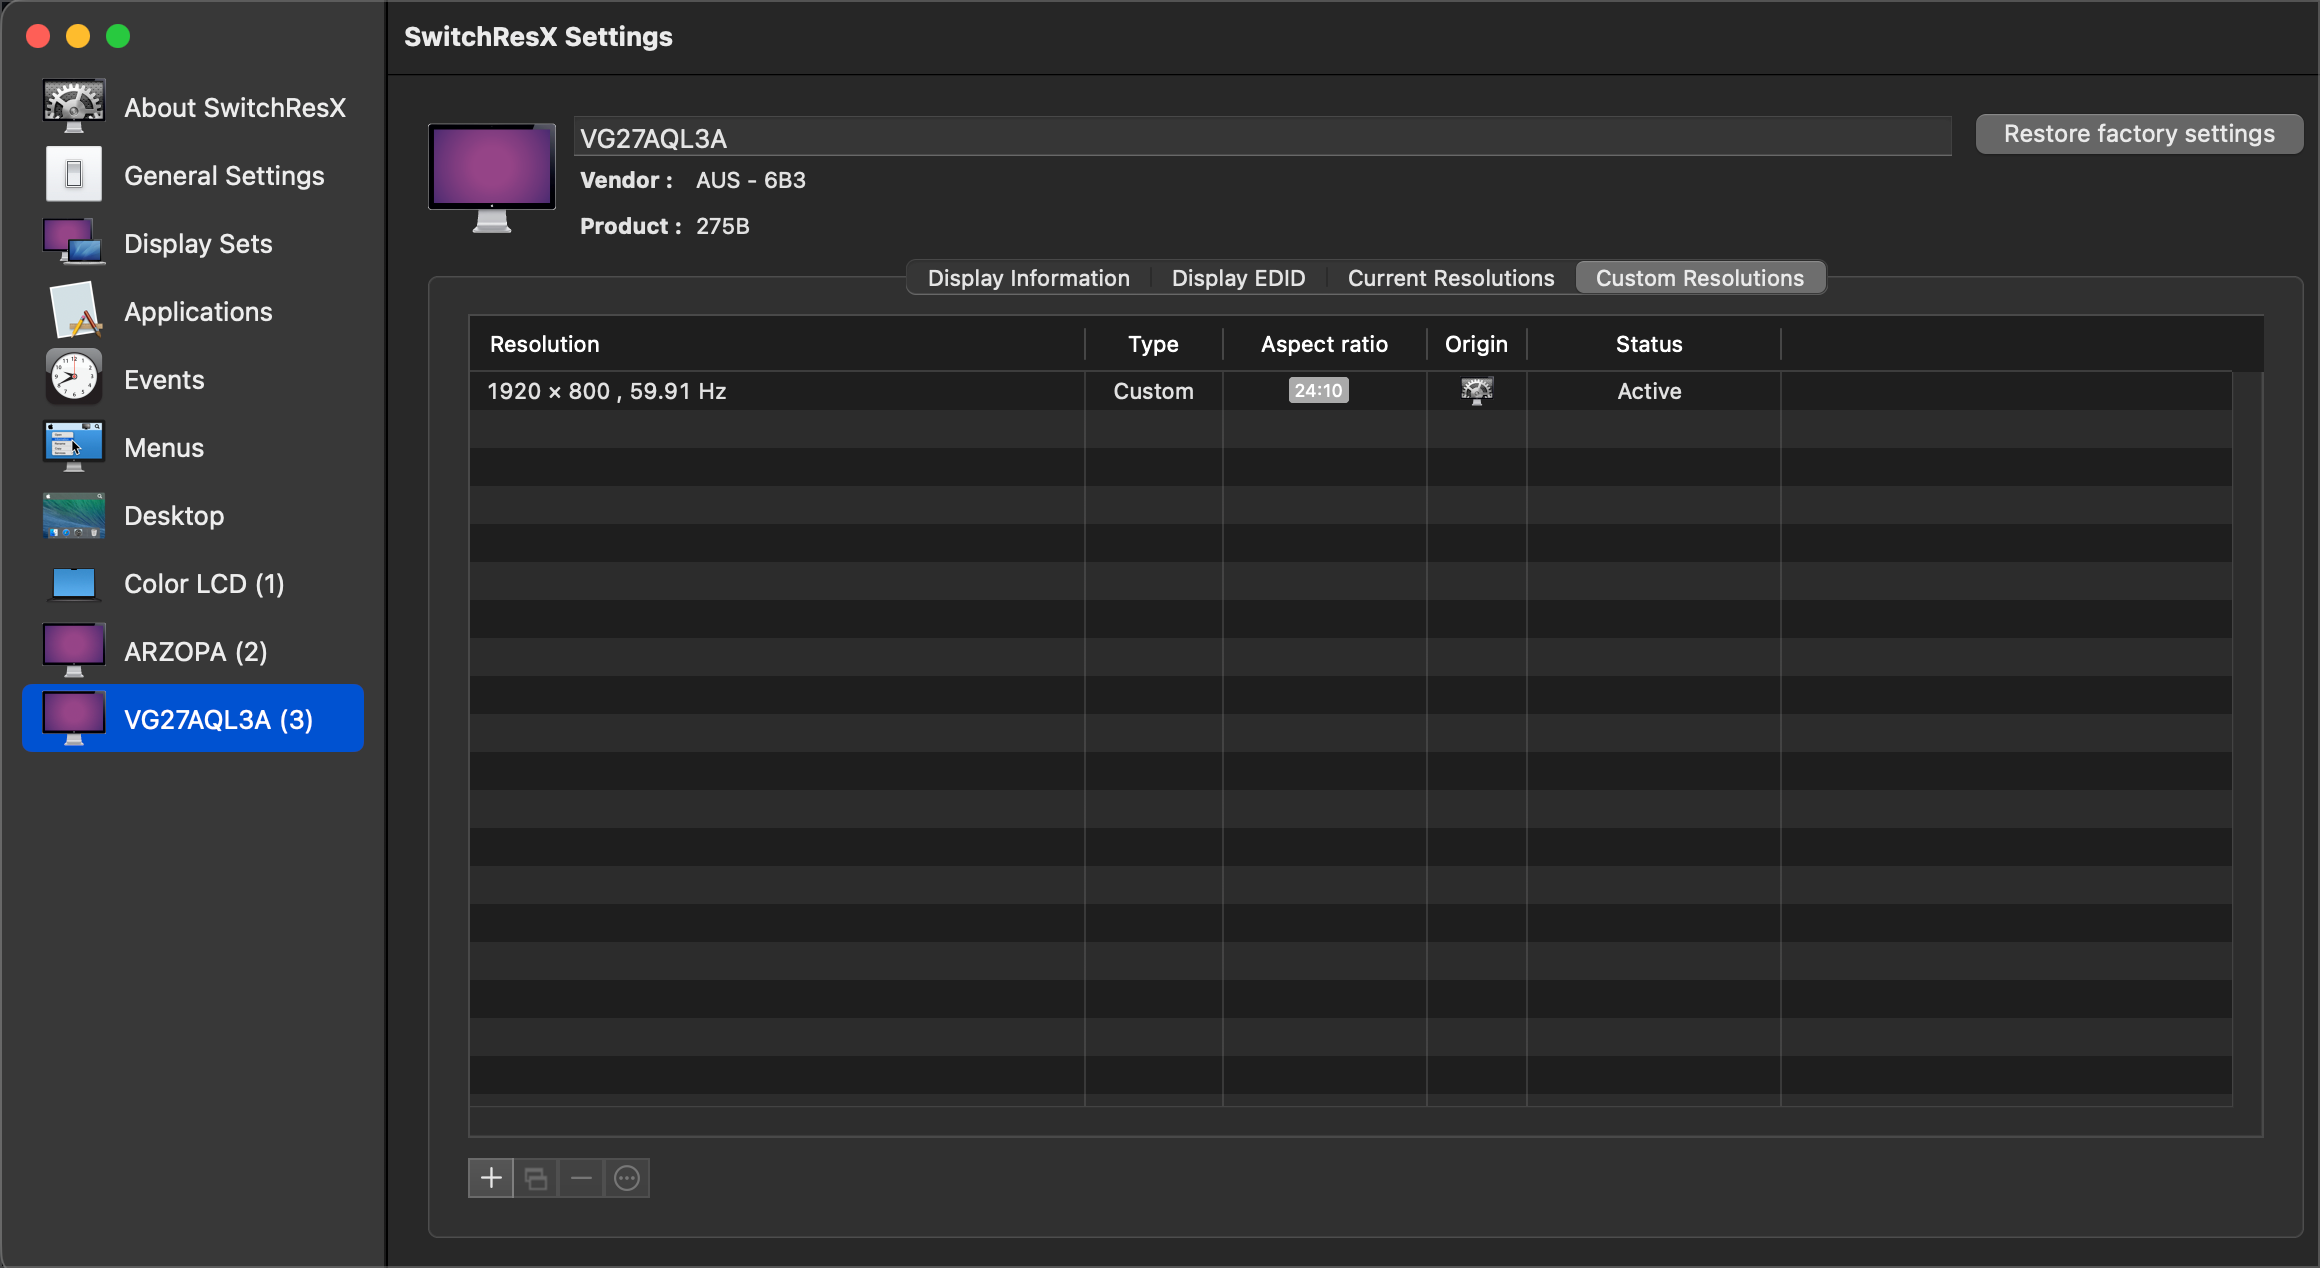
Task: Sort by the Origin column header
Action: coord(1476,344)
